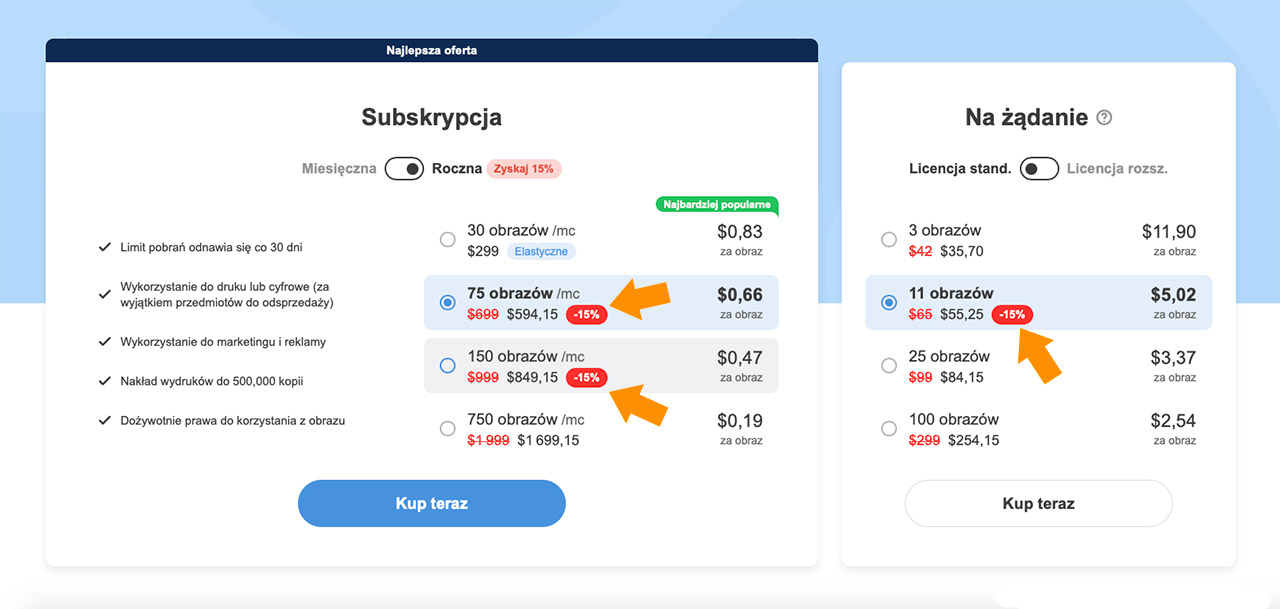
Task: Click the Roczna billing label
Action: pyautogui.click(x=457, y=169)
